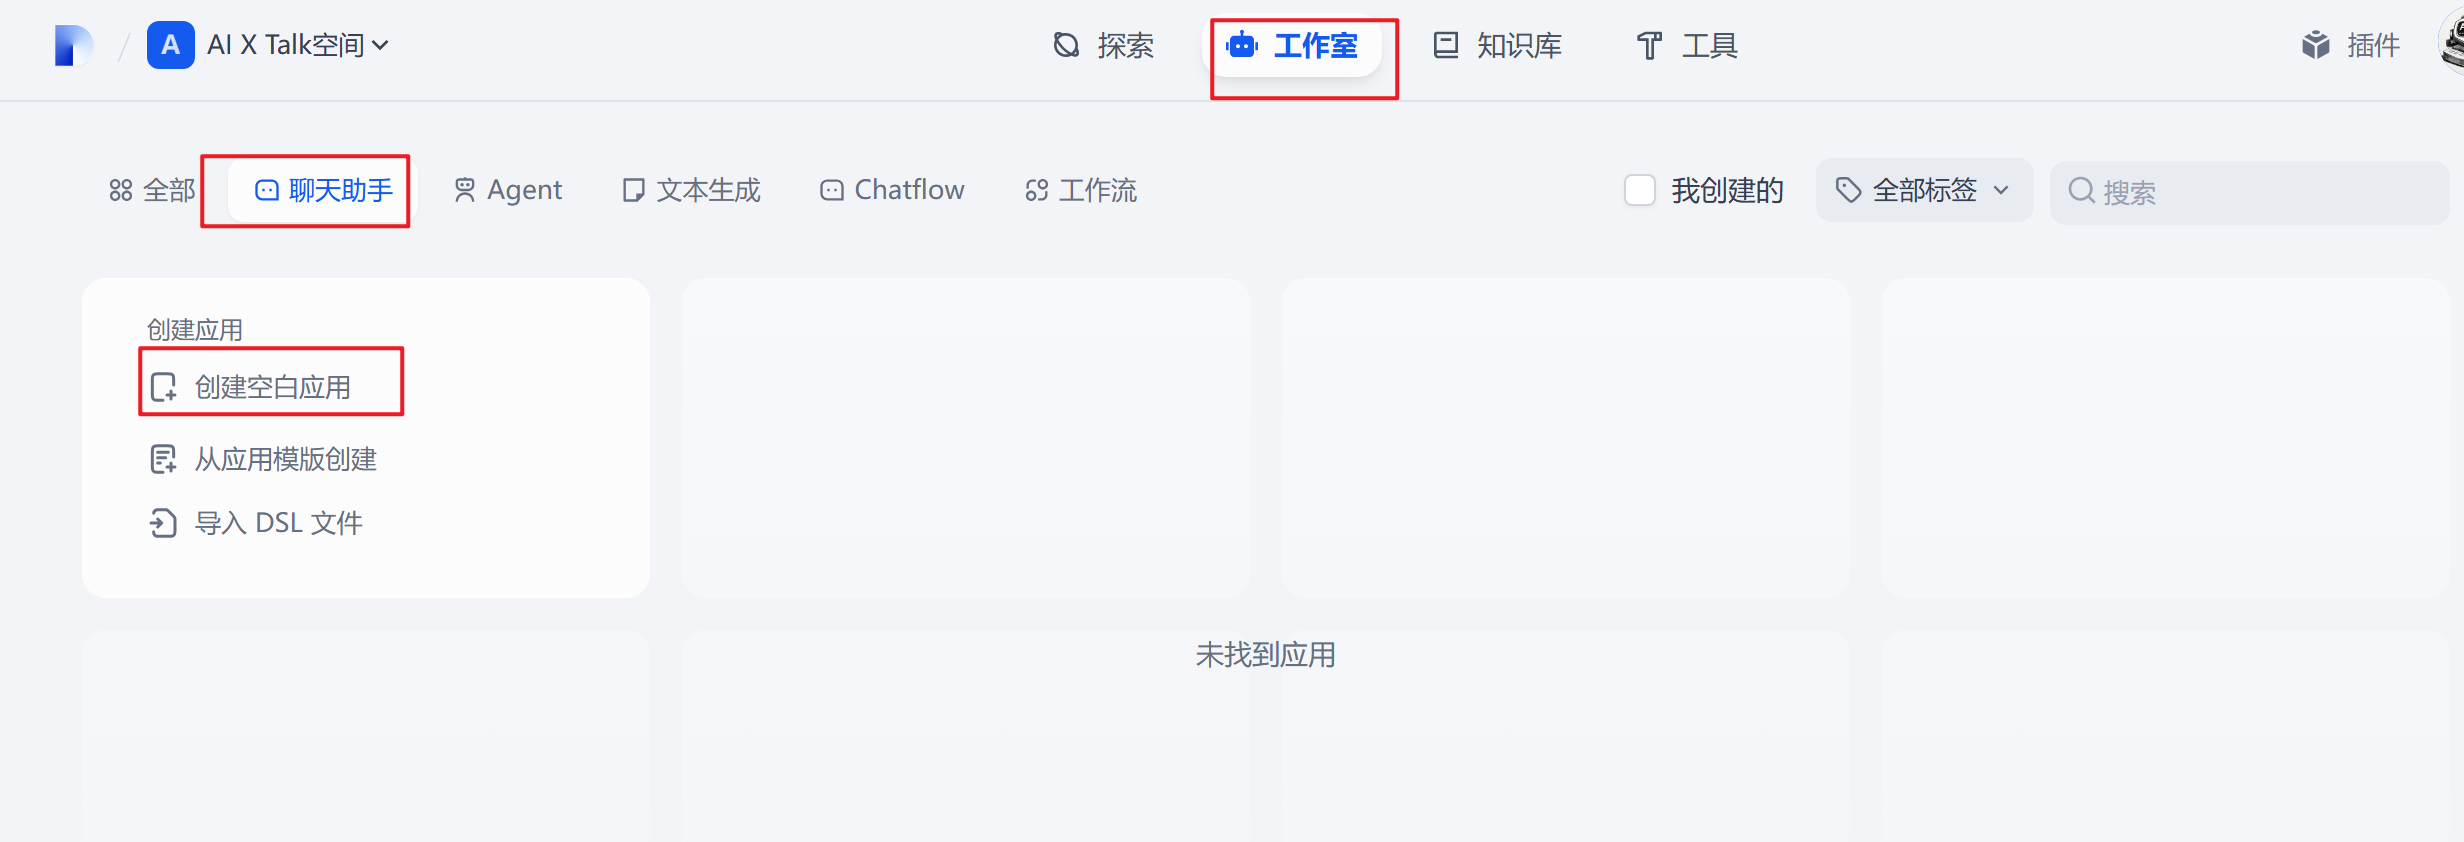Select the 工作流 tab
The height and width of the screenshot is (842, 2464).
[1081, 190]
